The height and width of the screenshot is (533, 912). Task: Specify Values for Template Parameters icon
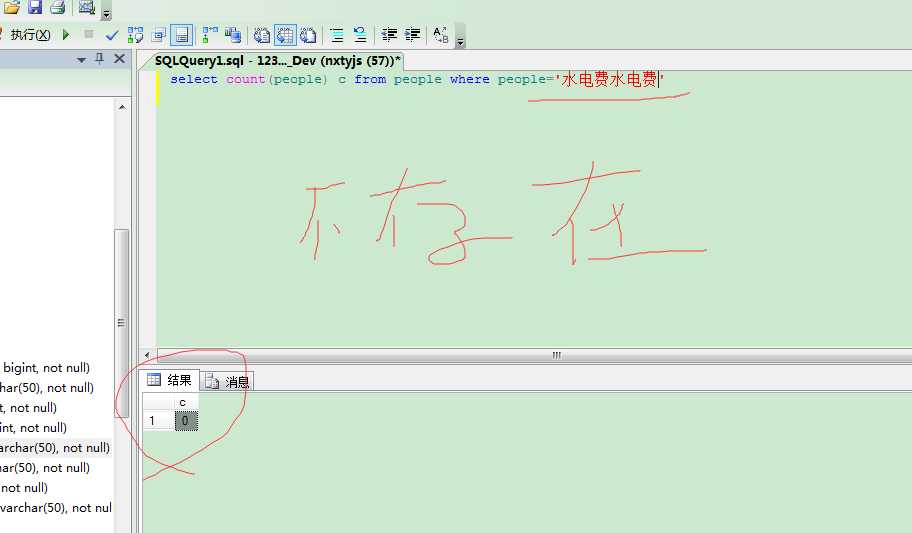[441, 35]
